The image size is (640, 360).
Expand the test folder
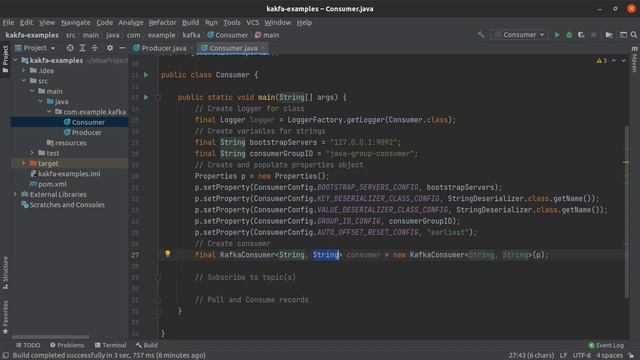(32, 153)
